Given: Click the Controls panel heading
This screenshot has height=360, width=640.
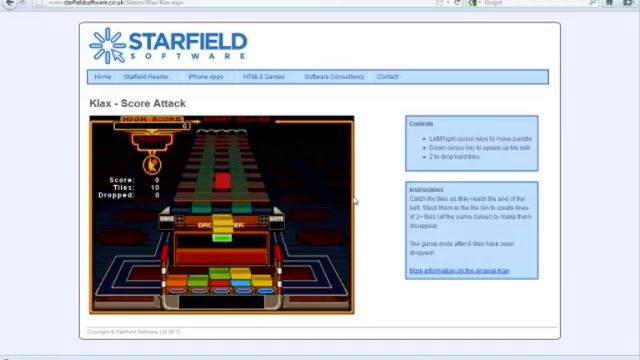Looking at the screenshot, I should (x=421, y=124).
